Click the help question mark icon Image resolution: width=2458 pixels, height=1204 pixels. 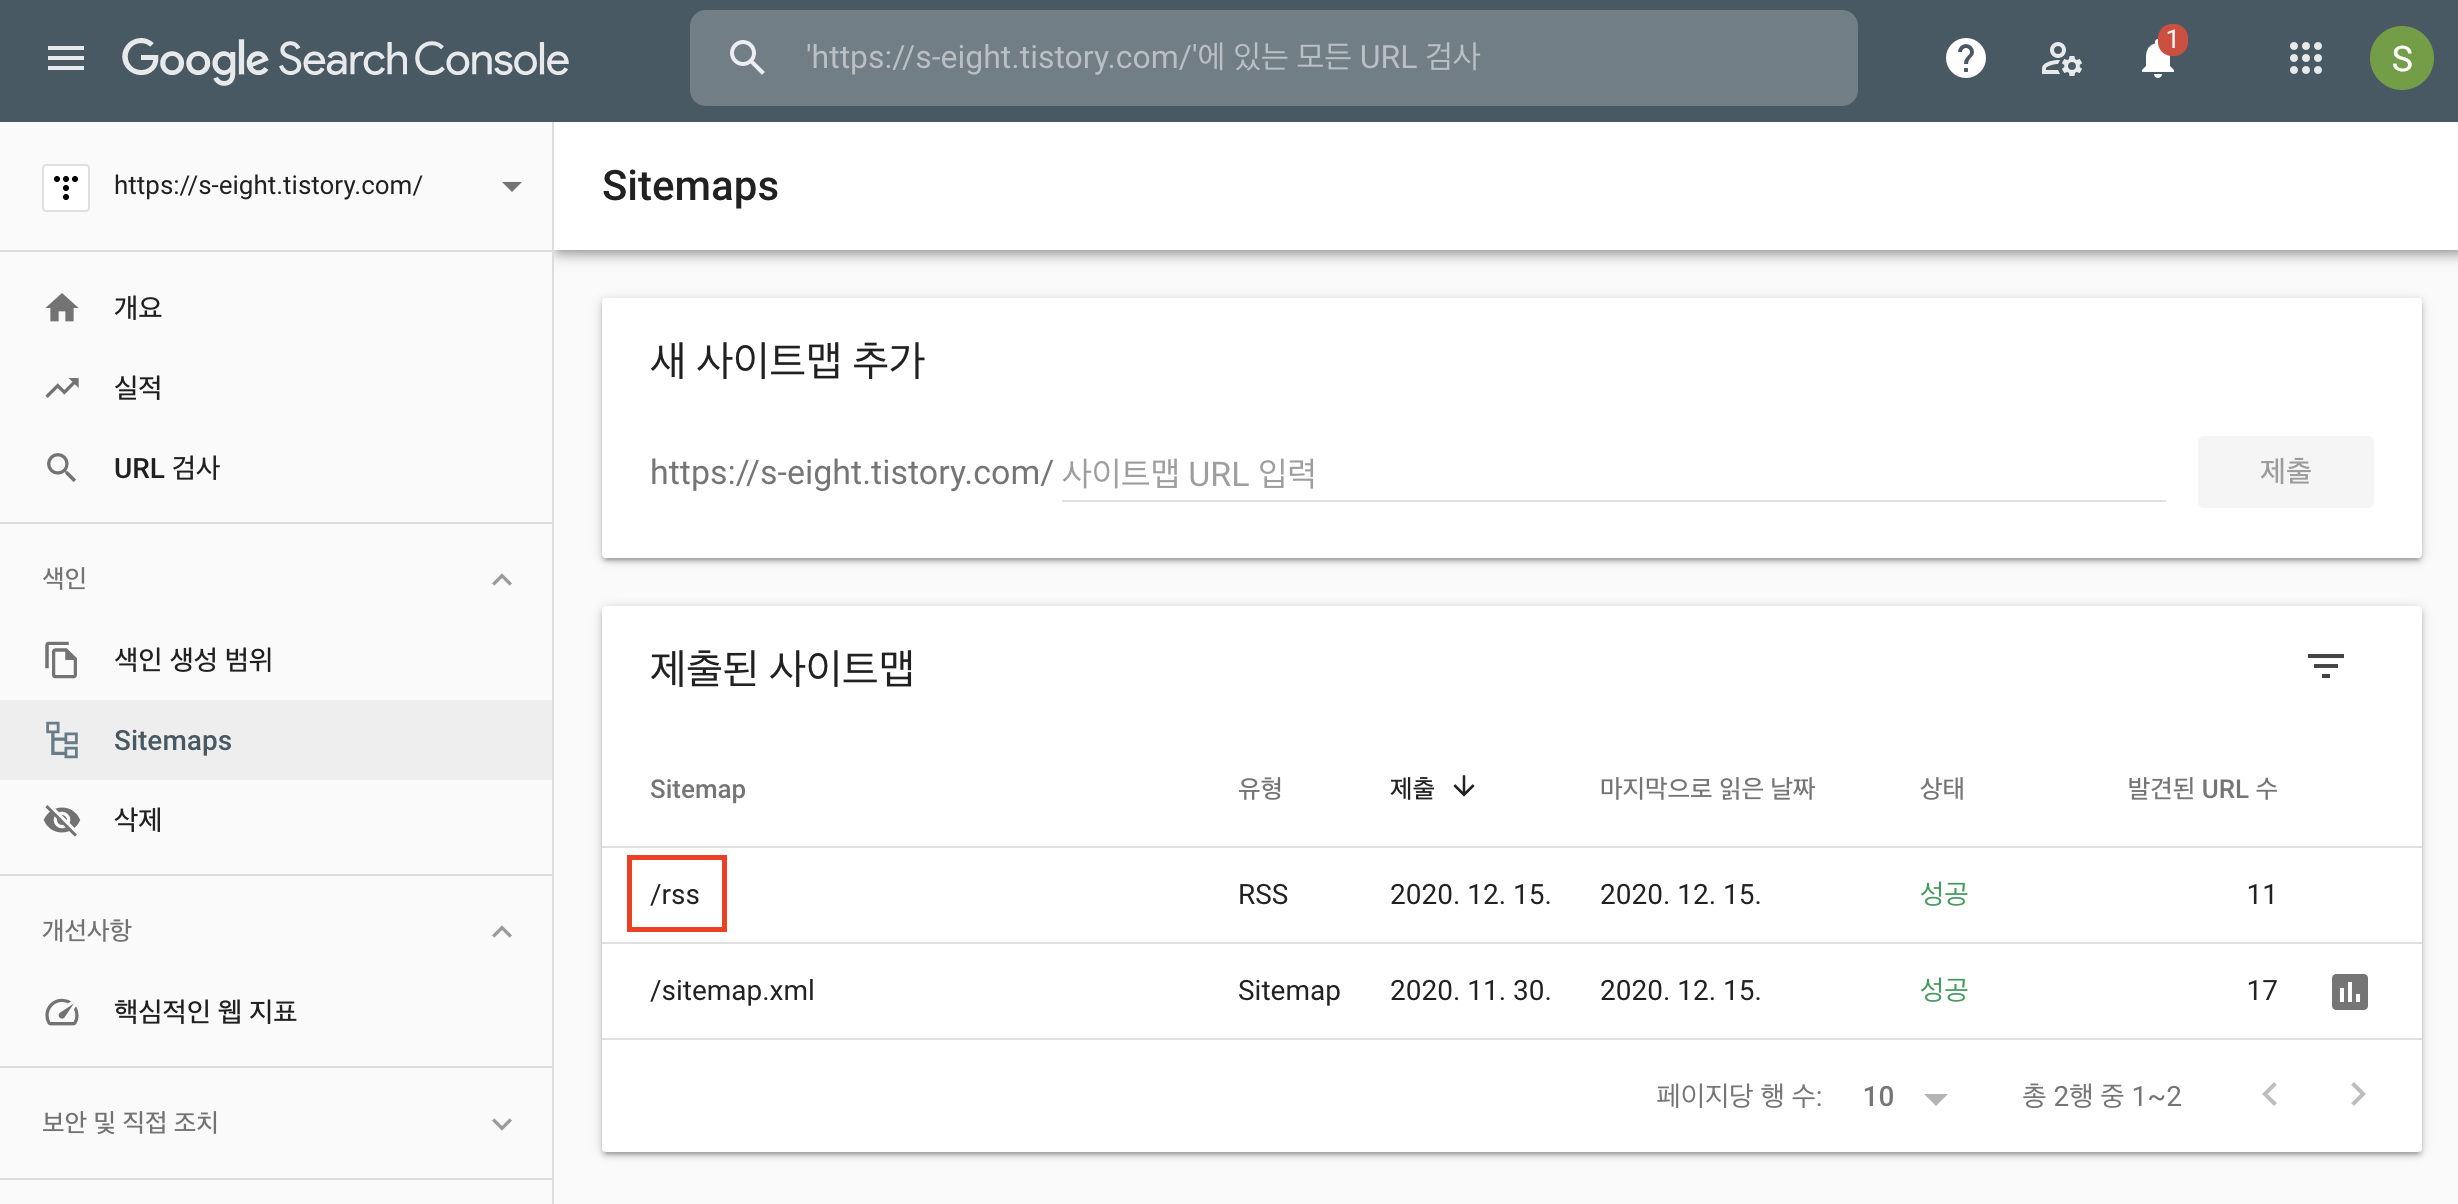click(x=1965, y=58)
